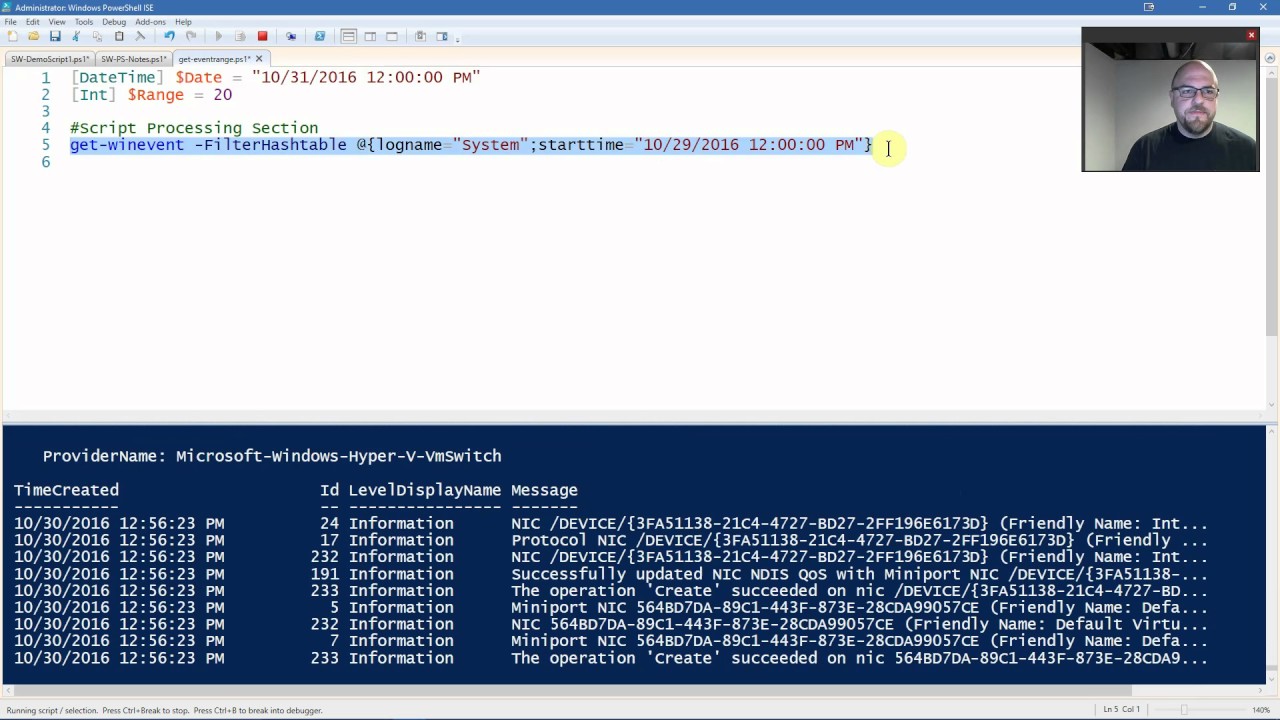Screen dimensions: 1280x720
Task: Show Command Add-on toolbar icon
Action: pos(442,36)
